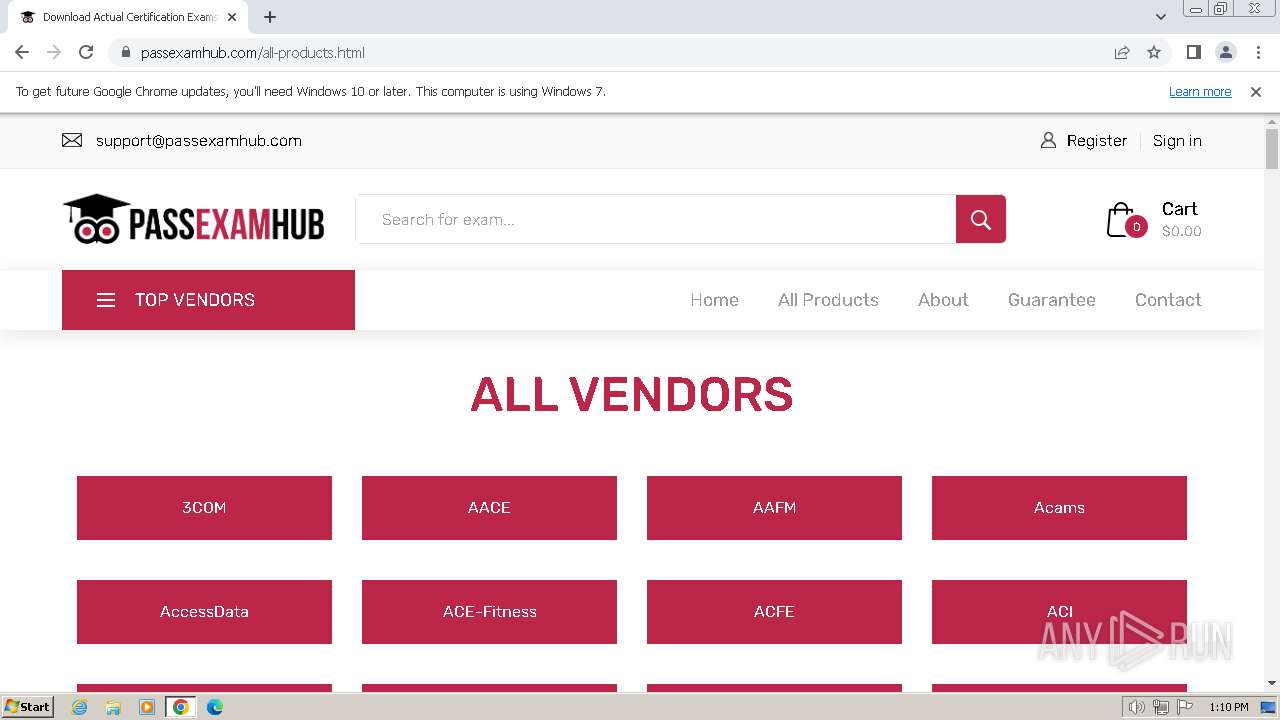Open File Explorer from taskbar
1280x720 pixels.
(x=113, y=707)
